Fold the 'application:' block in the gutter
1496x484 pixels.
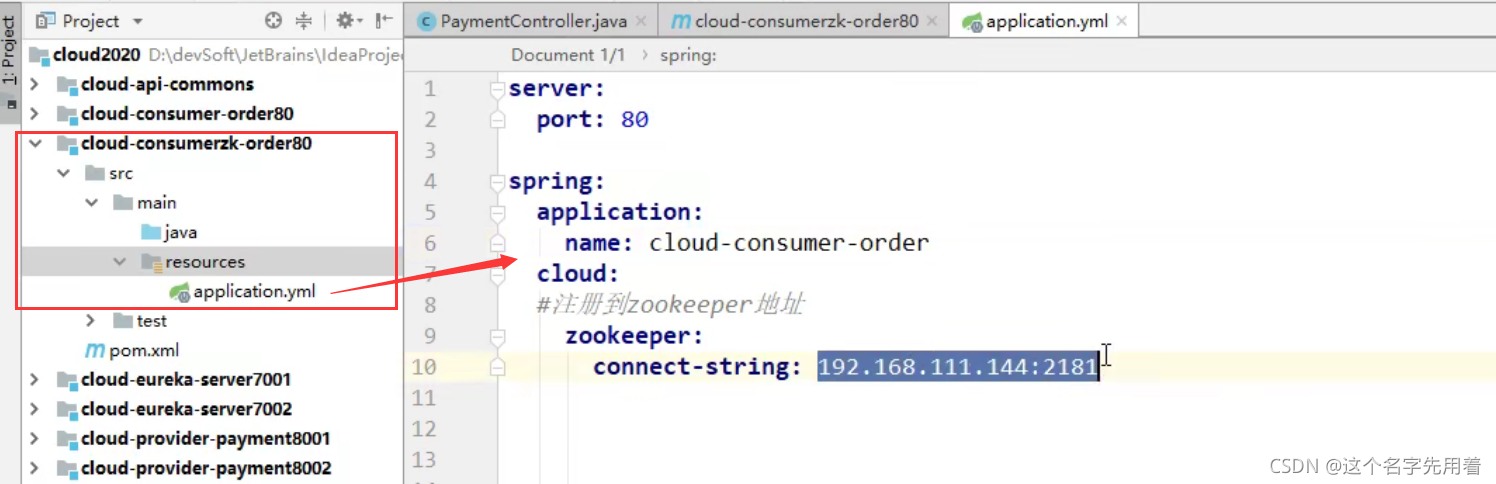[x=497, y=212]
